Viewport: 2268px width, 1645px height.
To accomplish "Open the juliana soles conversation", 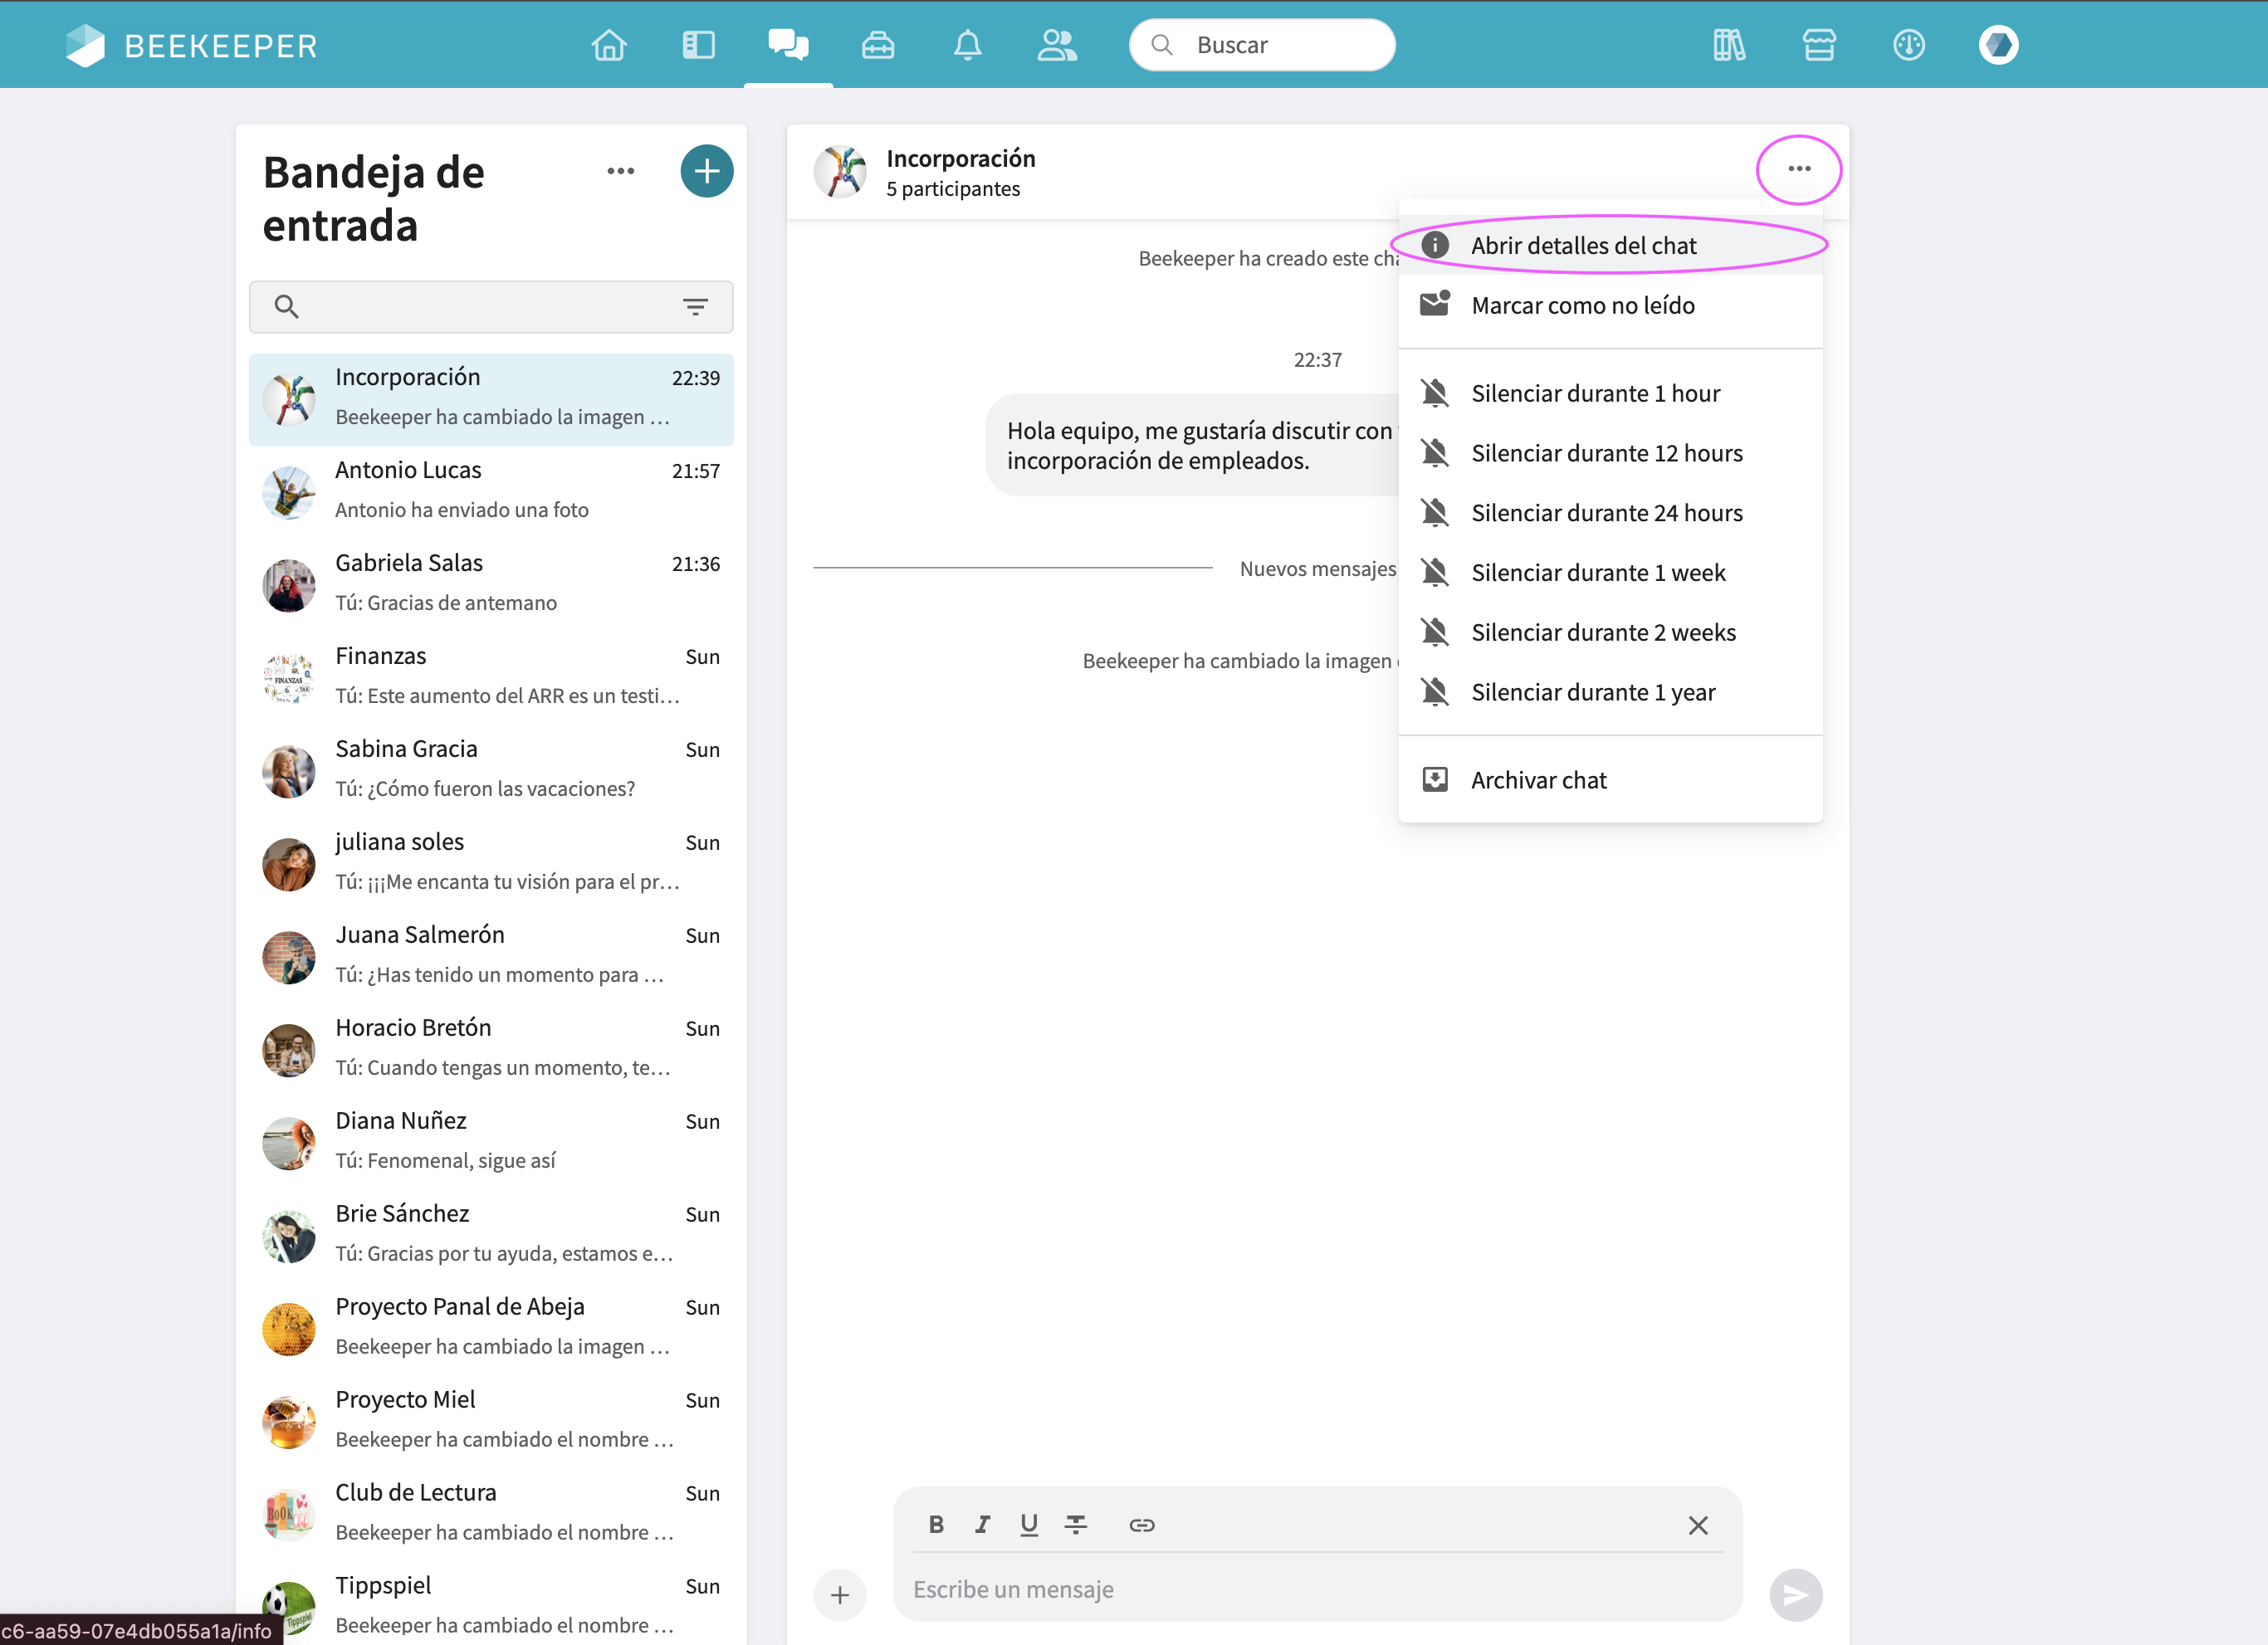I will pos(490,863).
